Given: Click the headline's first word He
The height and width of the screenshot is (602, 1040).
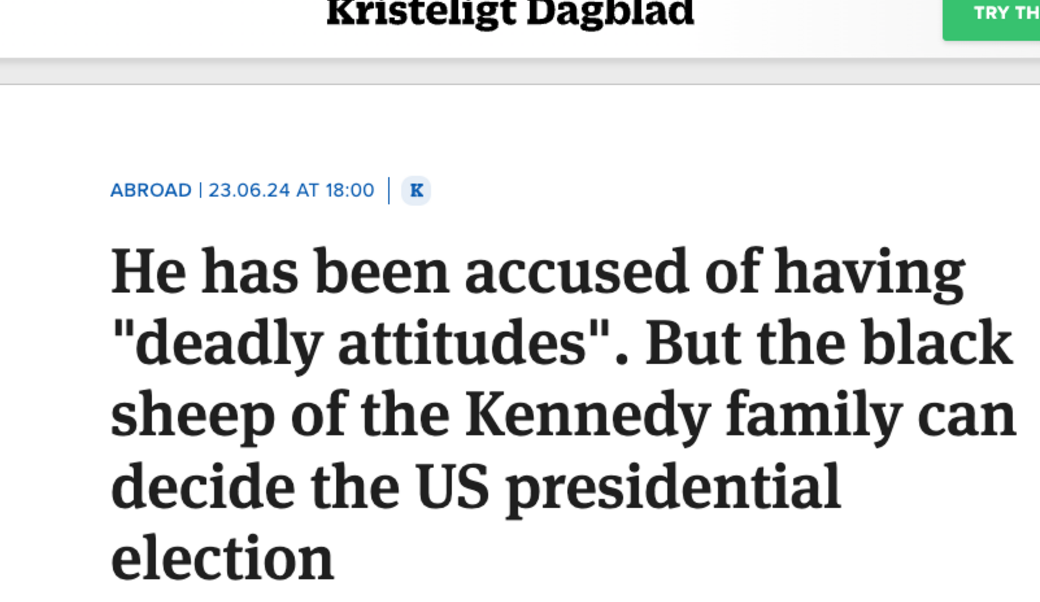Looking at the screenshot, I should point(149,272).
